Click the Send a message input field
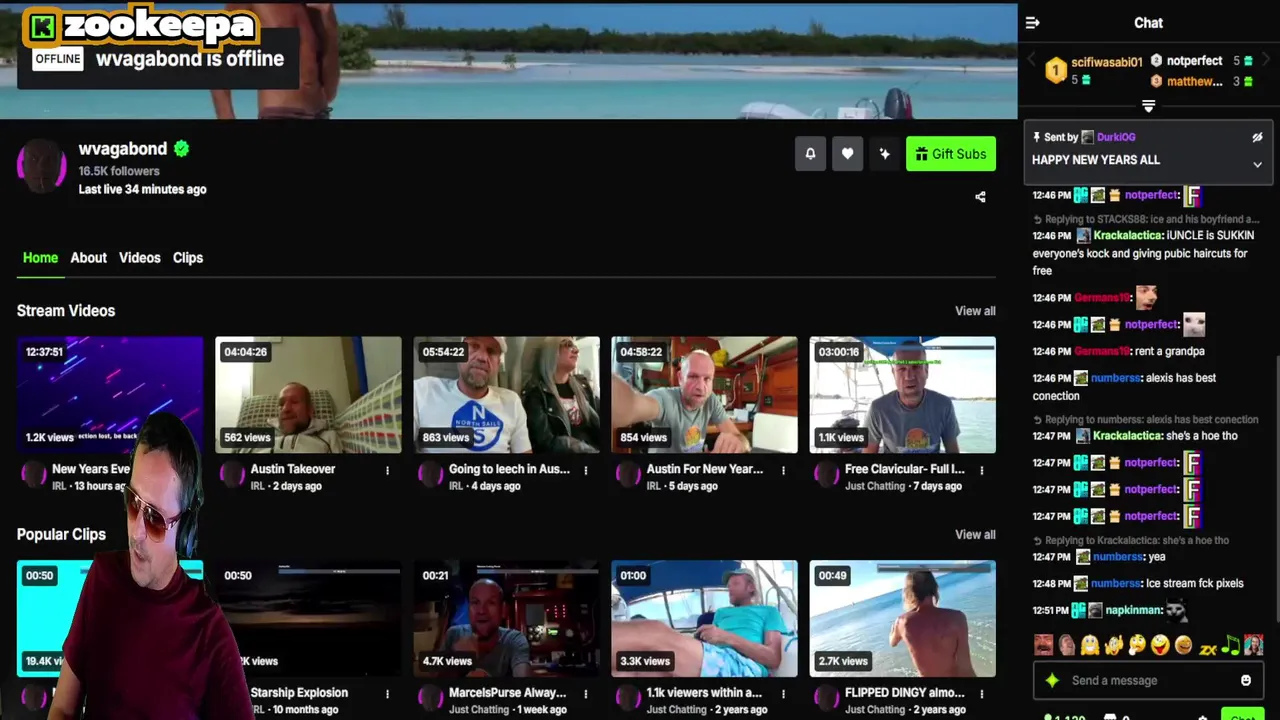The image size is (1280, 720). 1148,680
